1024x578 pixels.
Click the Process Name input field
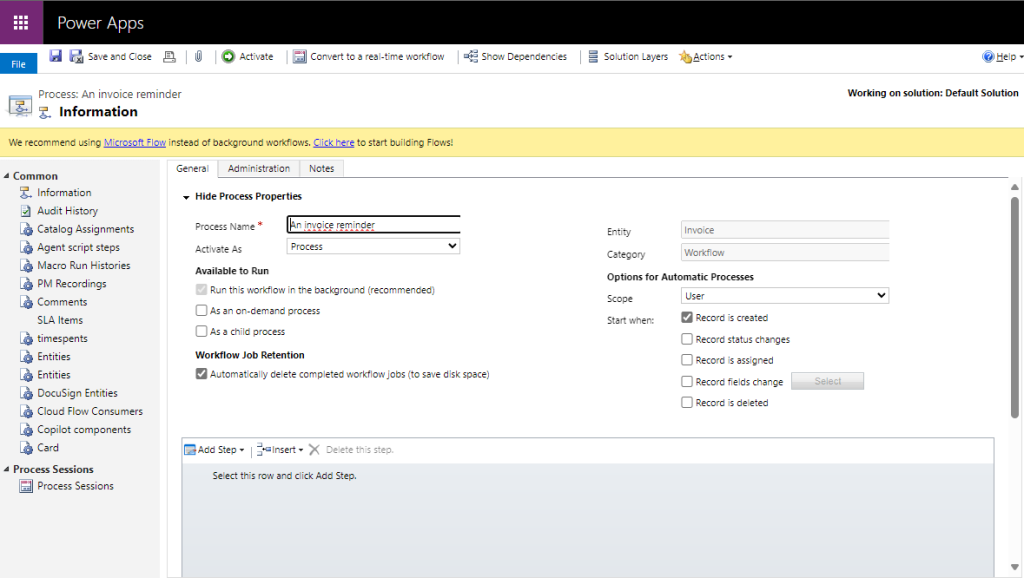(x=374, y=225)
